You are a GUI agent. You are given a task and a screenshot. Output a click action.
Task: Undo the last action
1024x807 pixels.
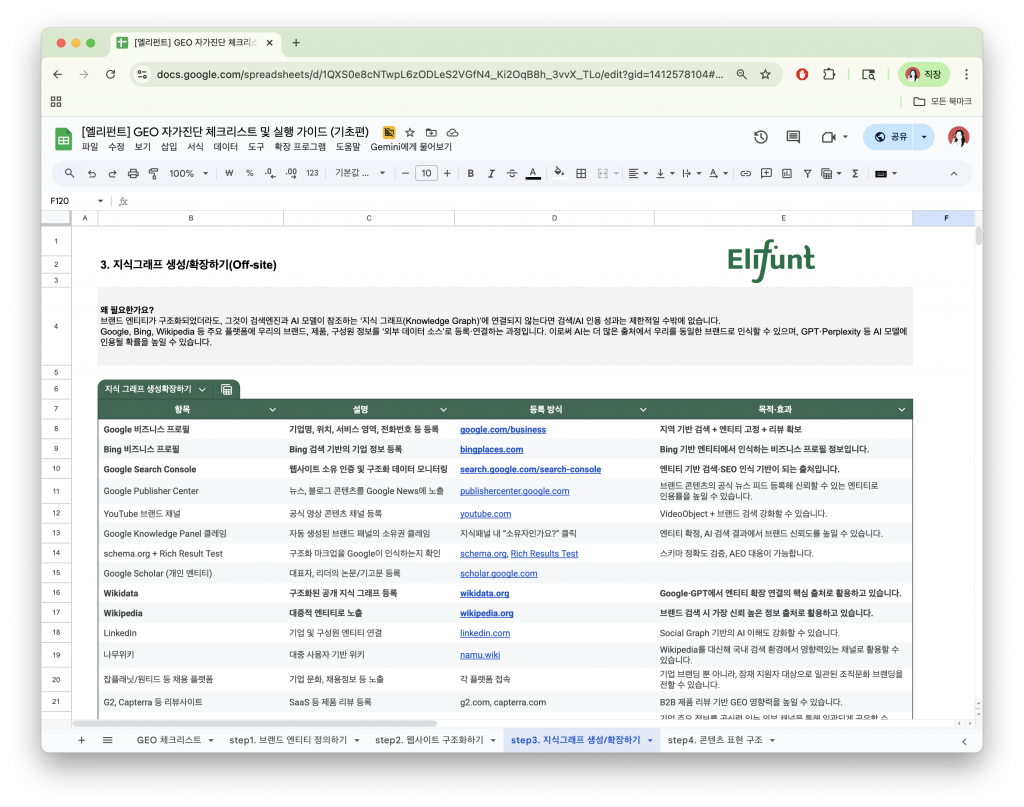pyautogui.click(x=91, y=174)
